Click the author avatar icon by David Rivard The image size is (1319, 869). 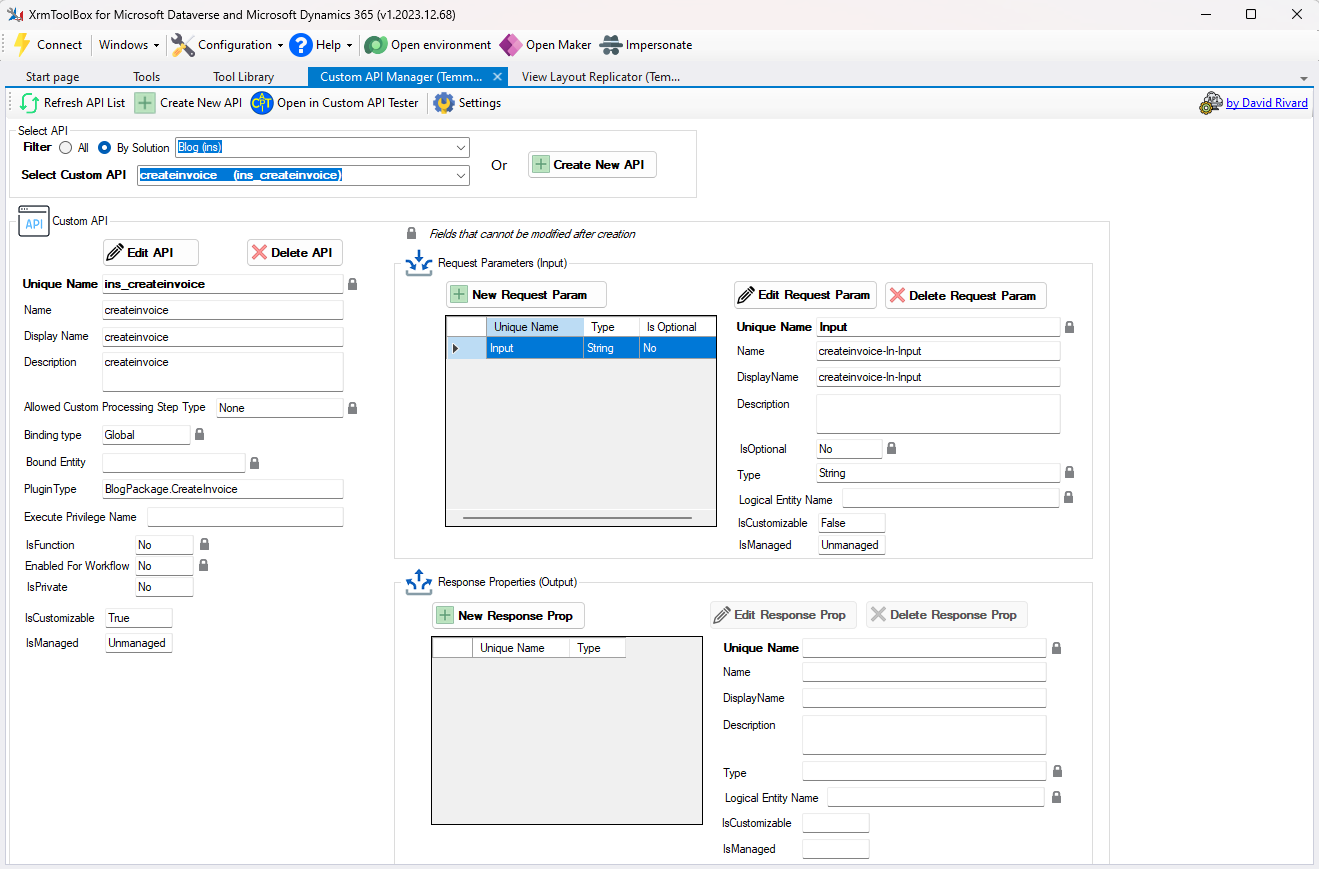click(x=1211, y=103)
